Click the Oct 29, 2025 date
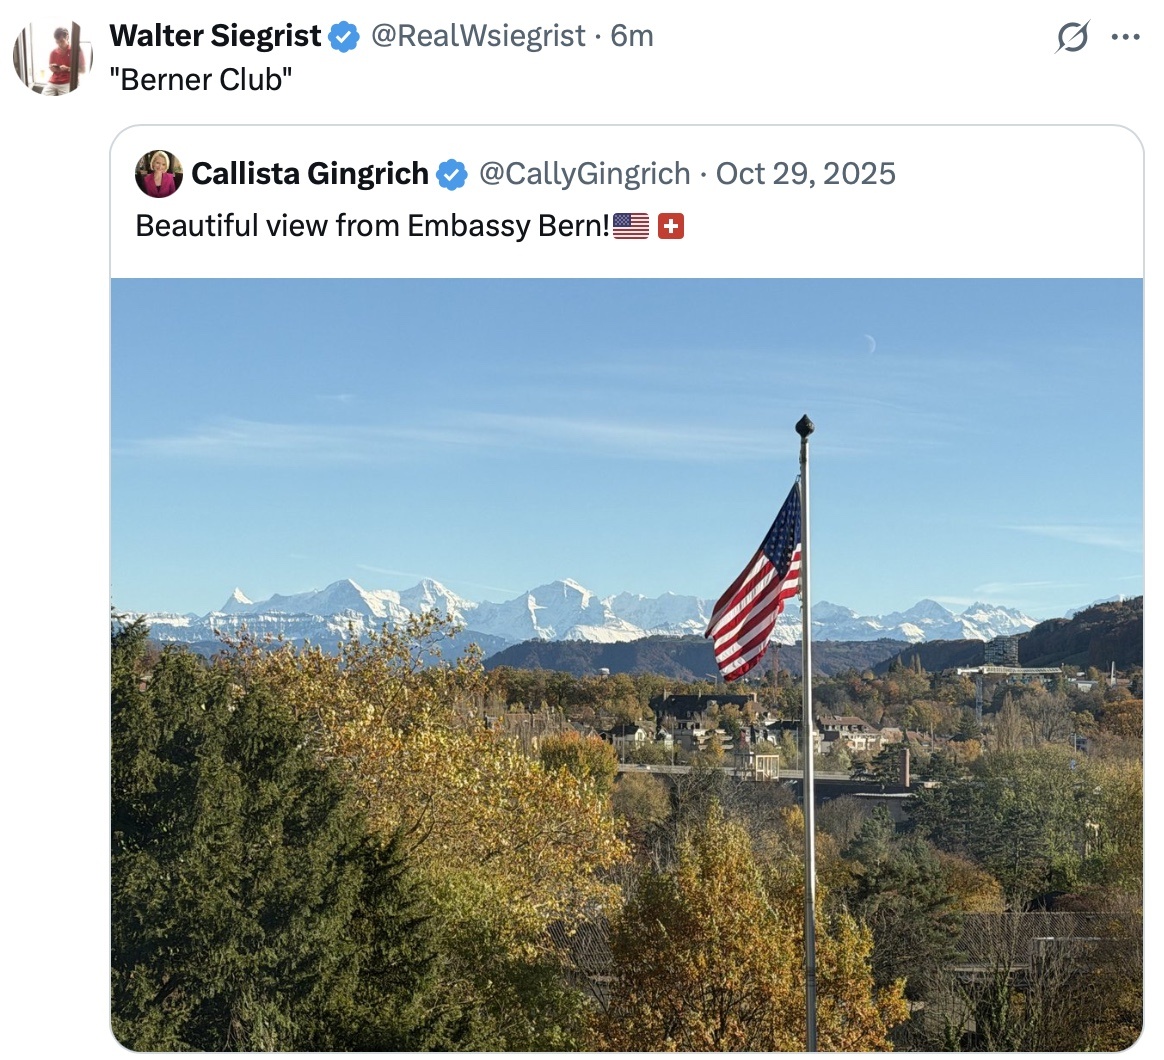The height and width of the screenshot is (1060, 1164). [x=805, y=174]
